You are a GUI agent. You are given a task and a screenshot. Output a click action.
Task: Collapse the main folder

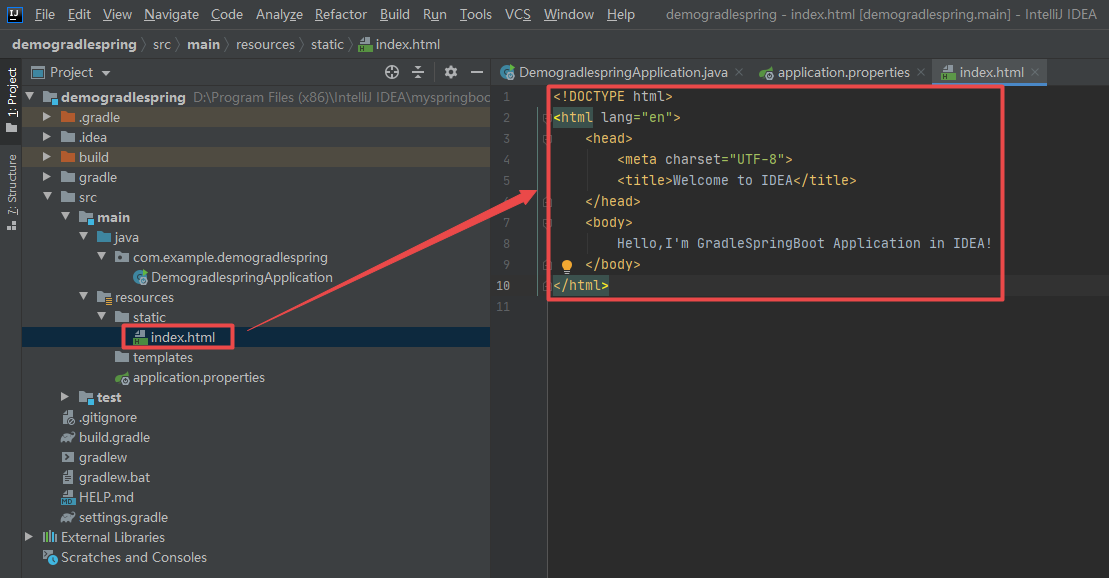coord(66,216)
